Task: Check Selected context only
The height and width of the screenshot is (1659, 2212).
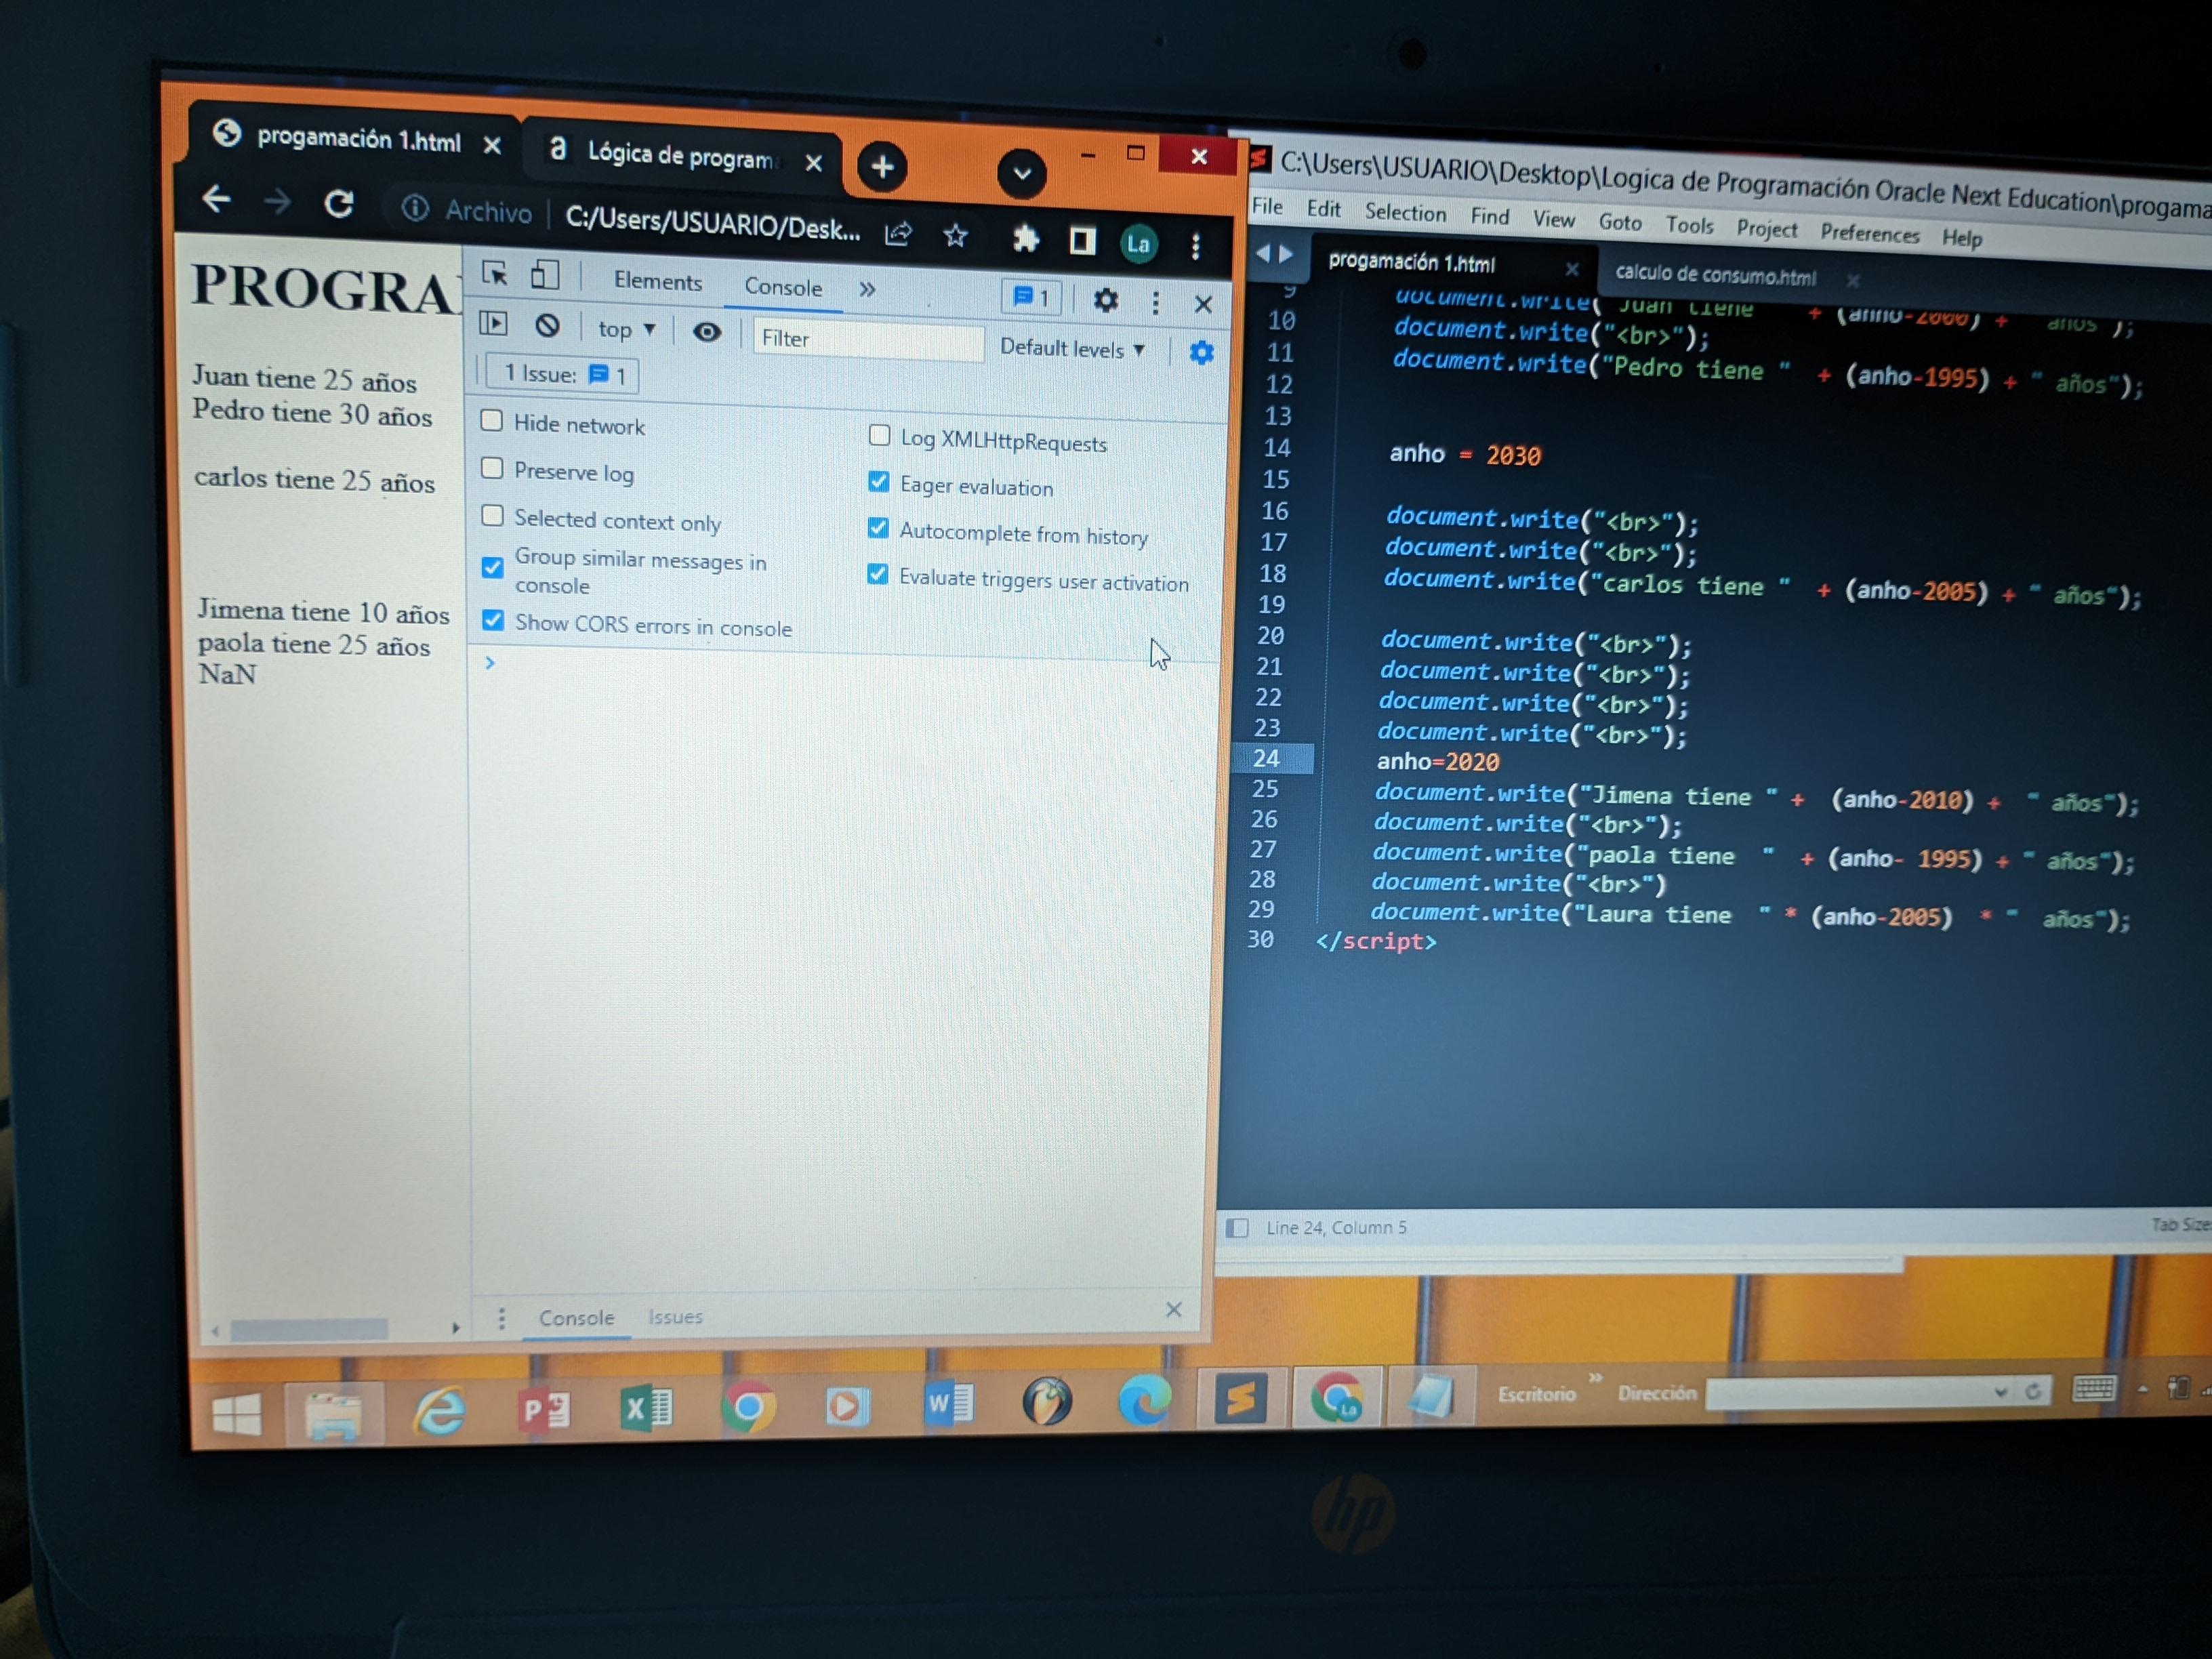Action: [492, 515]
